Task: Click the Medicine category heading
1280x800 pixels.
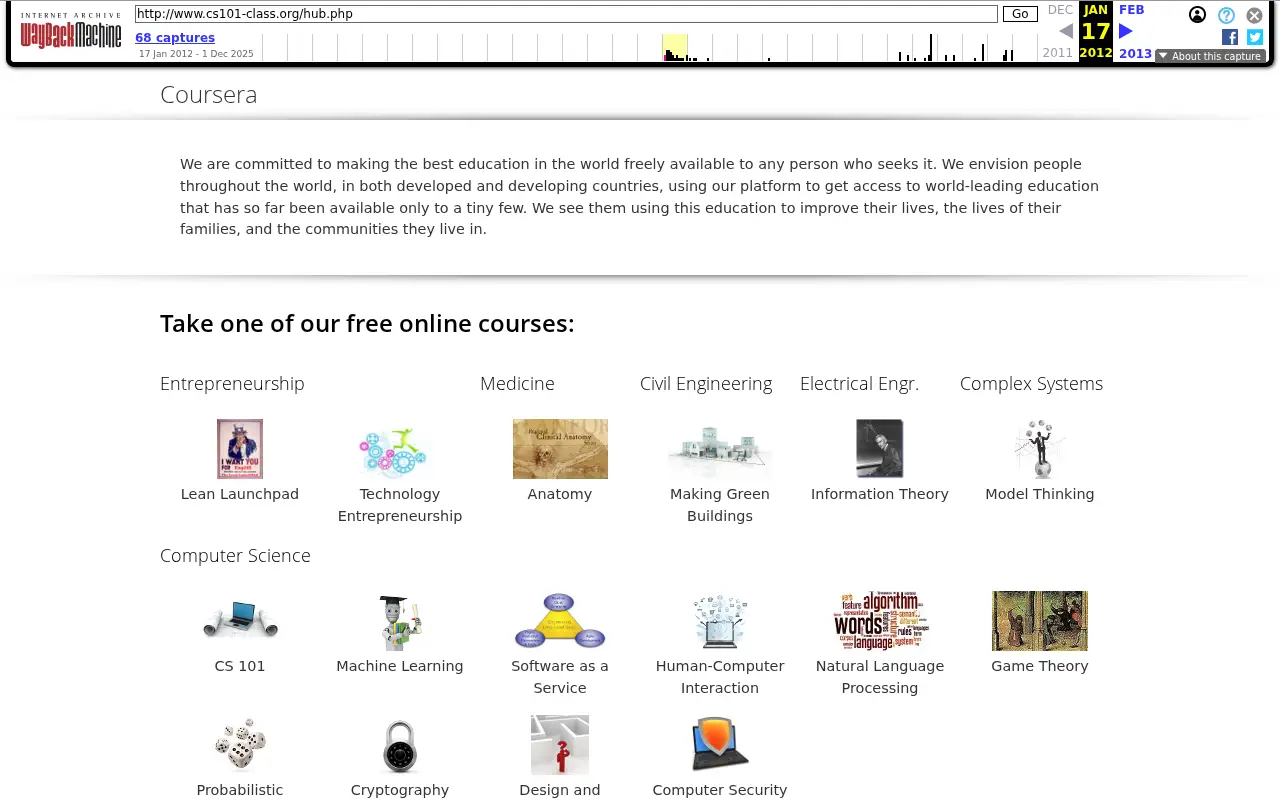Action: pos(517,384)
